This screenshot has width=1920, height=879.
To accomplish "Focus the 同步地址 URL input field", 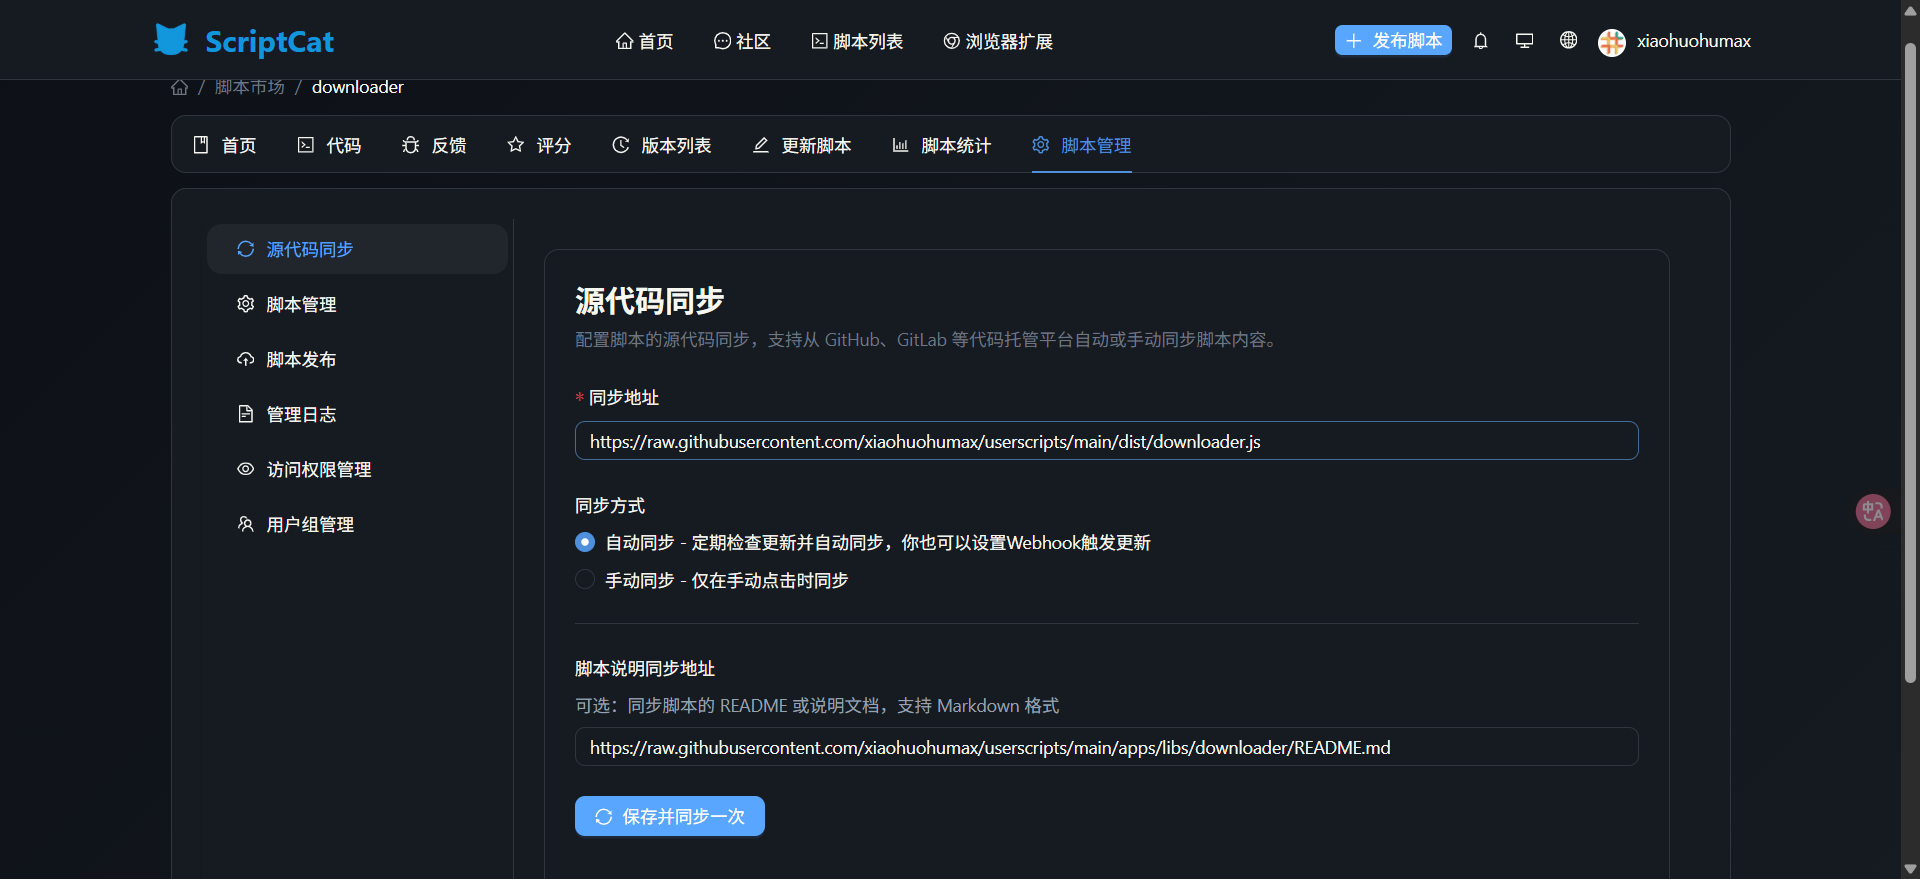I will click(1105, 441).
